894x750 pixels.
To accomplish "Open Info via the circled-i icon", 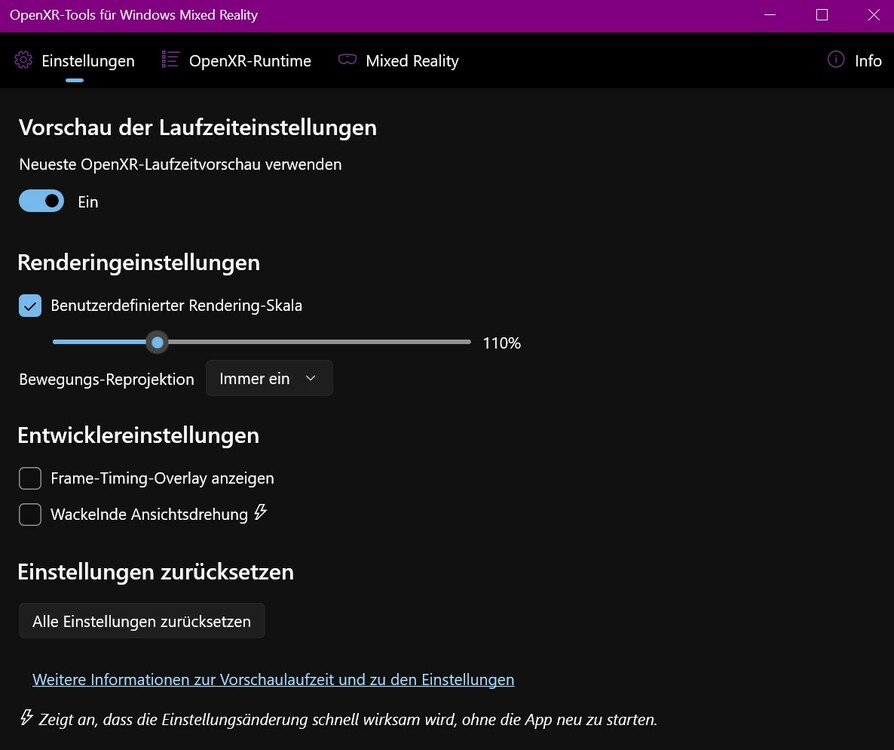I will coord(836,60).
